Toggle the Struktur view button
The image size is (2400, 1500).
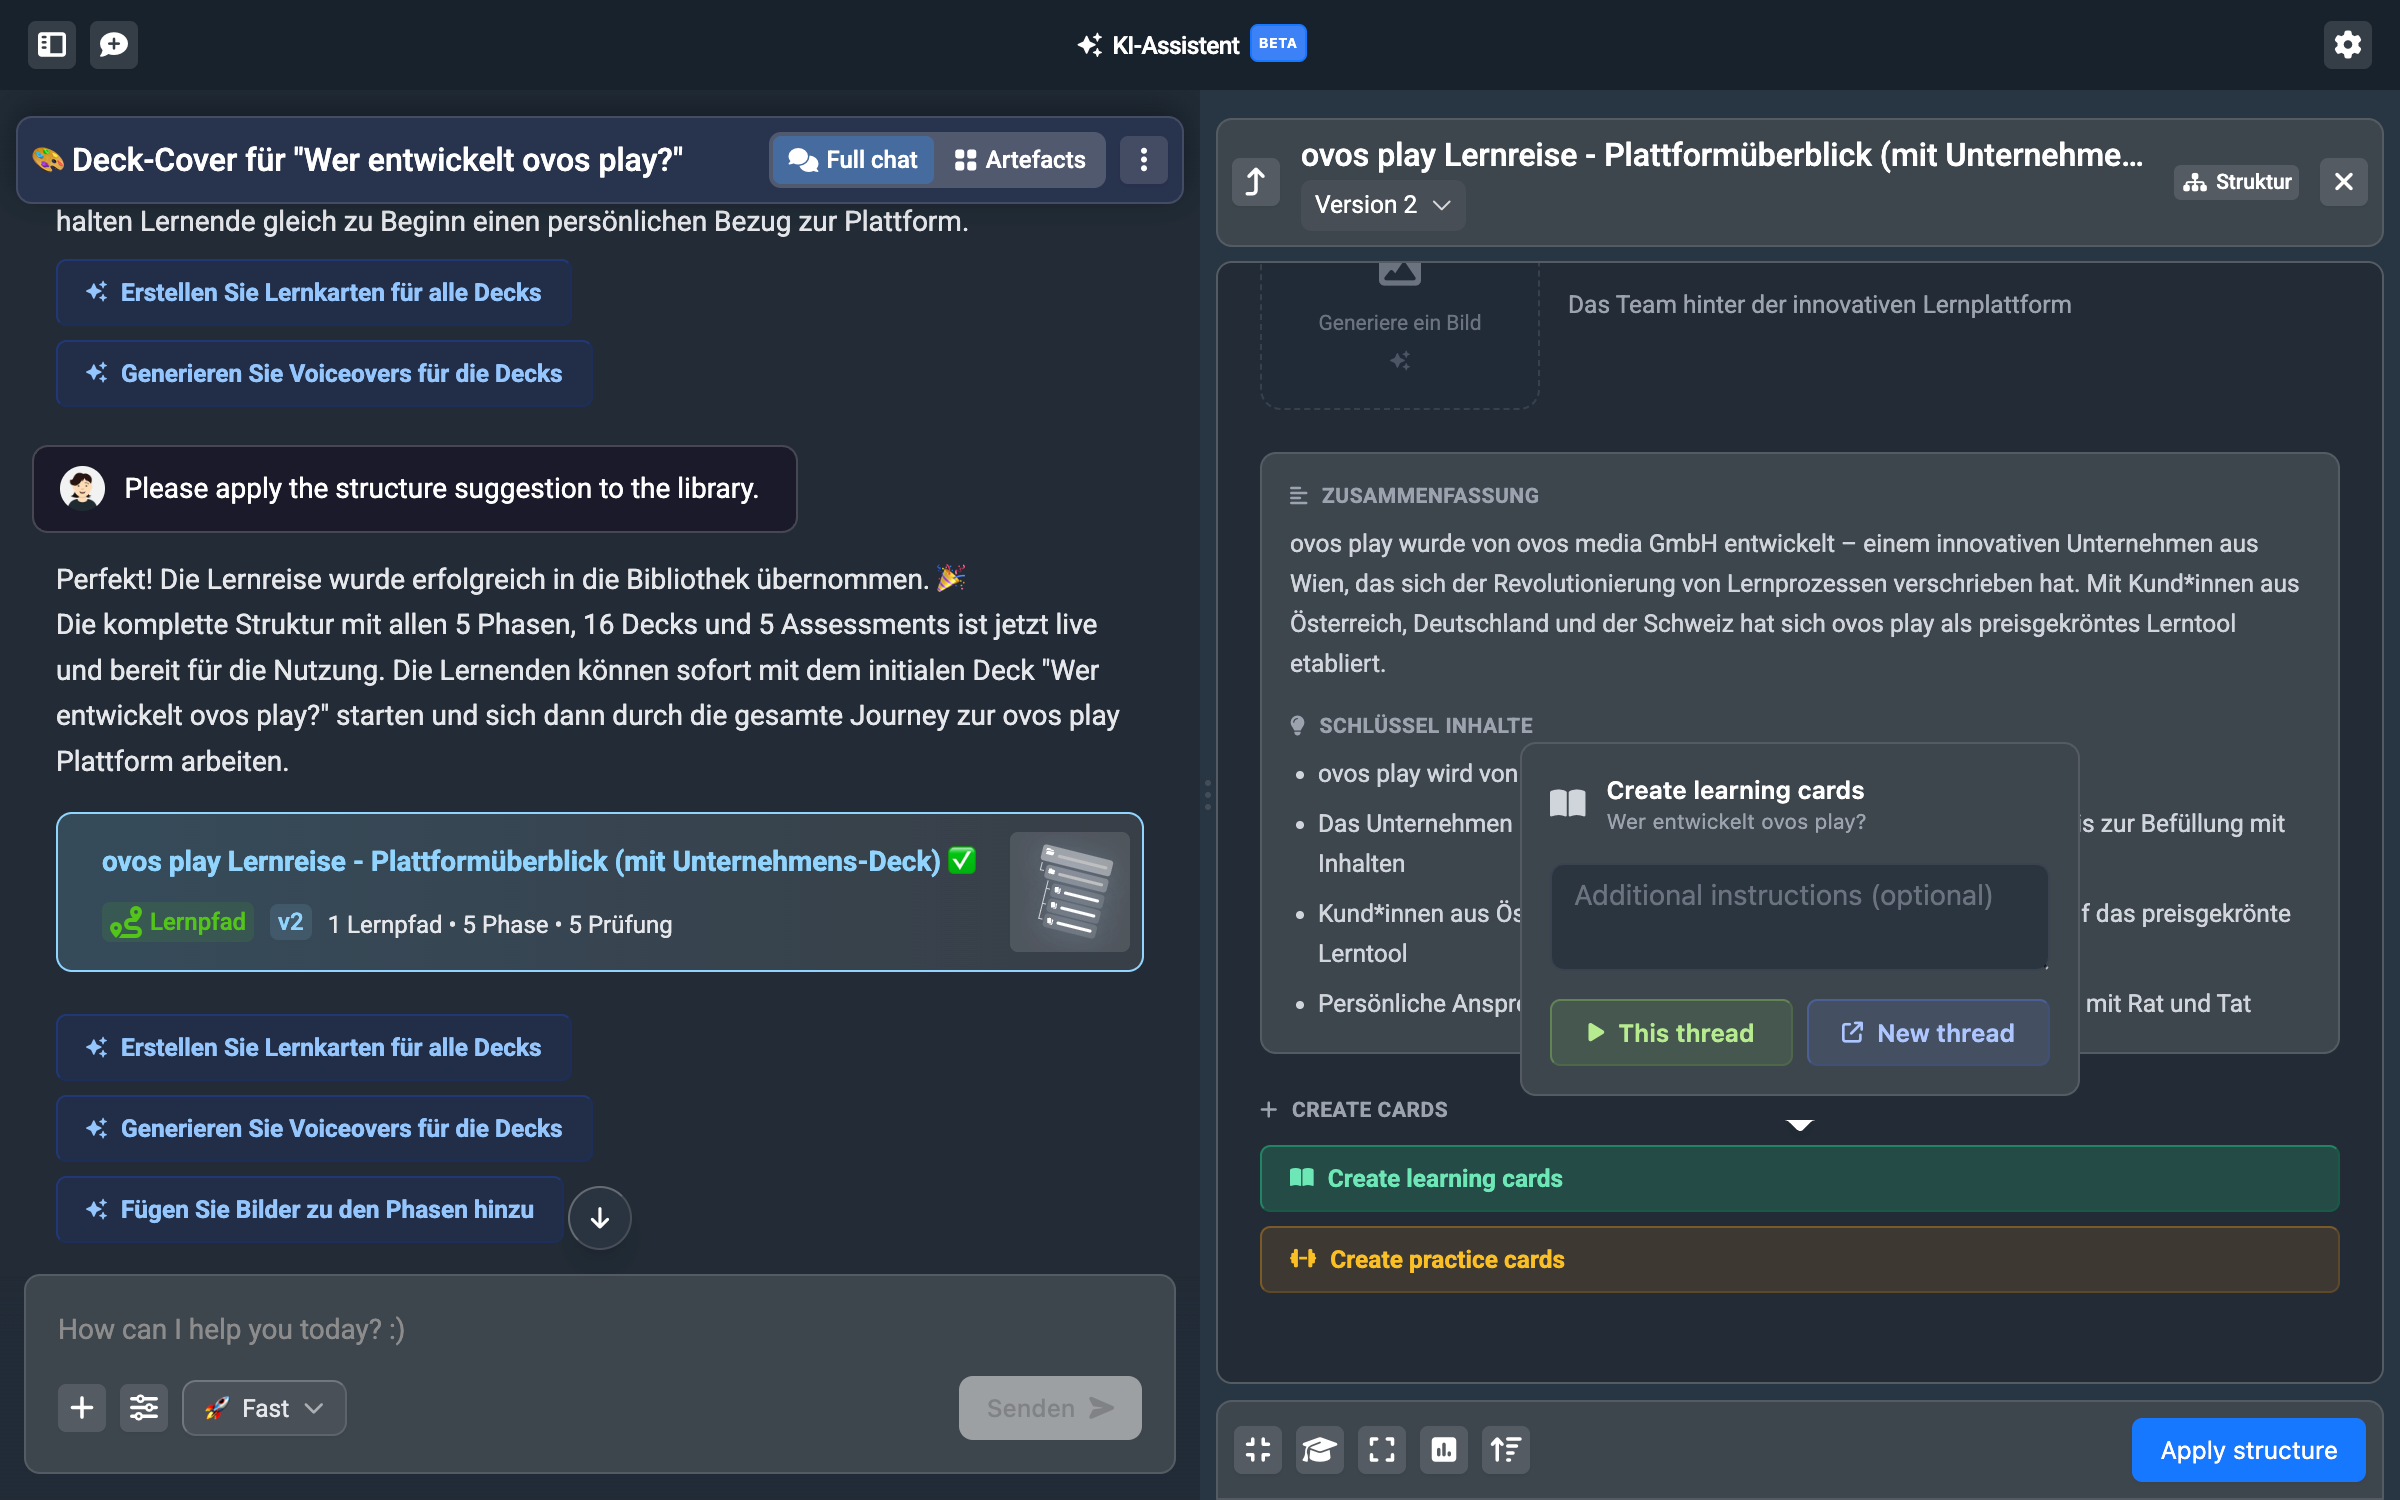point(2236,182)
